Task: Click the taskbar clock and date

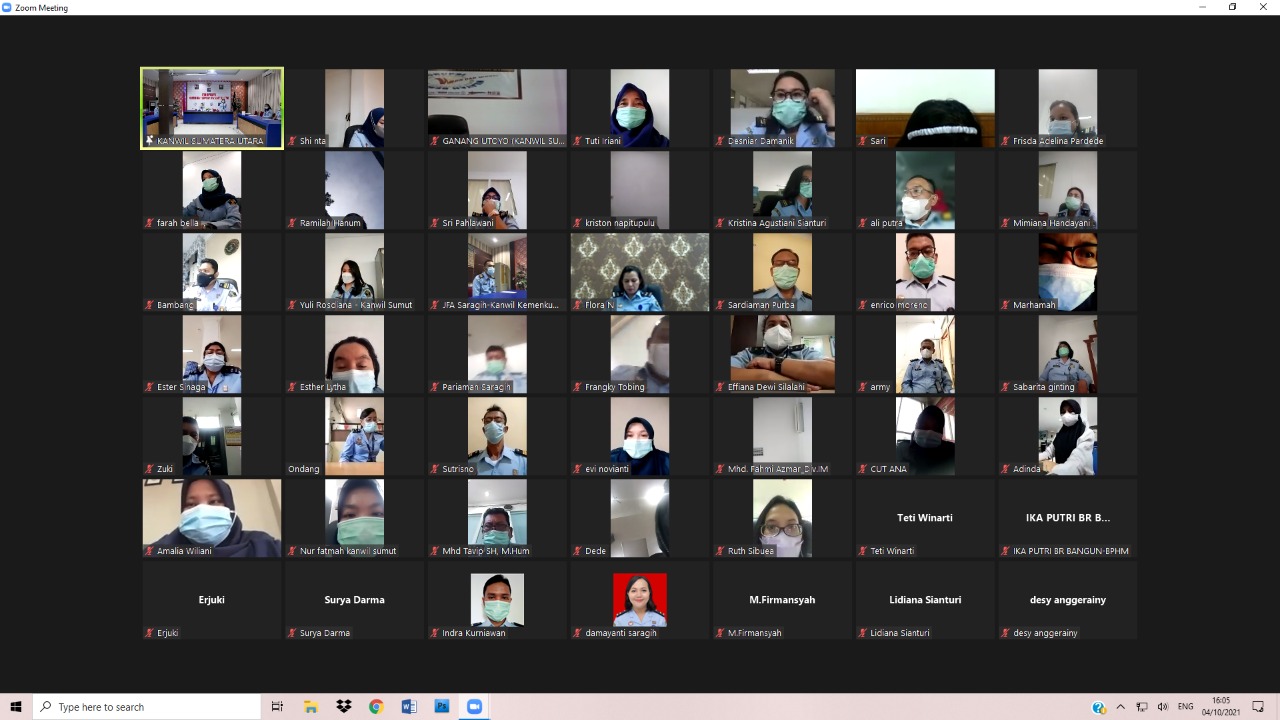Action: [x=1221, y=707]
